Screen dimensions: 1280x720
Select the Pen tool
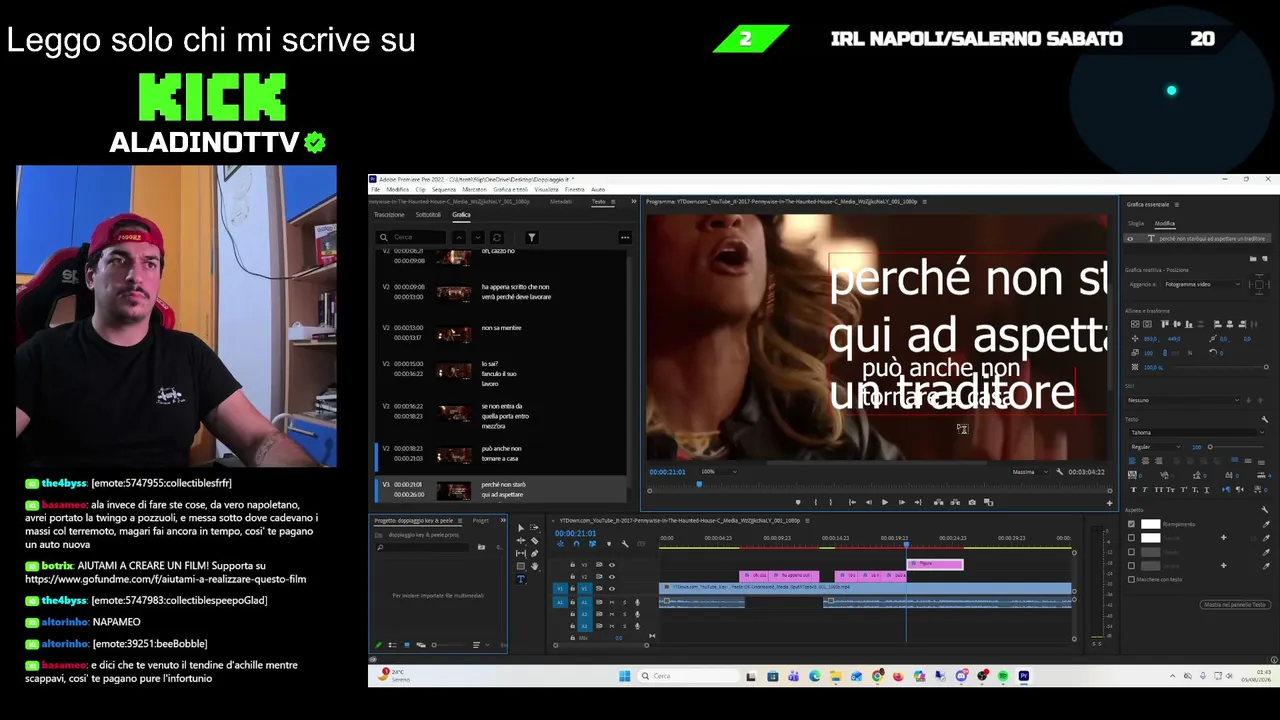click(534, 553)
